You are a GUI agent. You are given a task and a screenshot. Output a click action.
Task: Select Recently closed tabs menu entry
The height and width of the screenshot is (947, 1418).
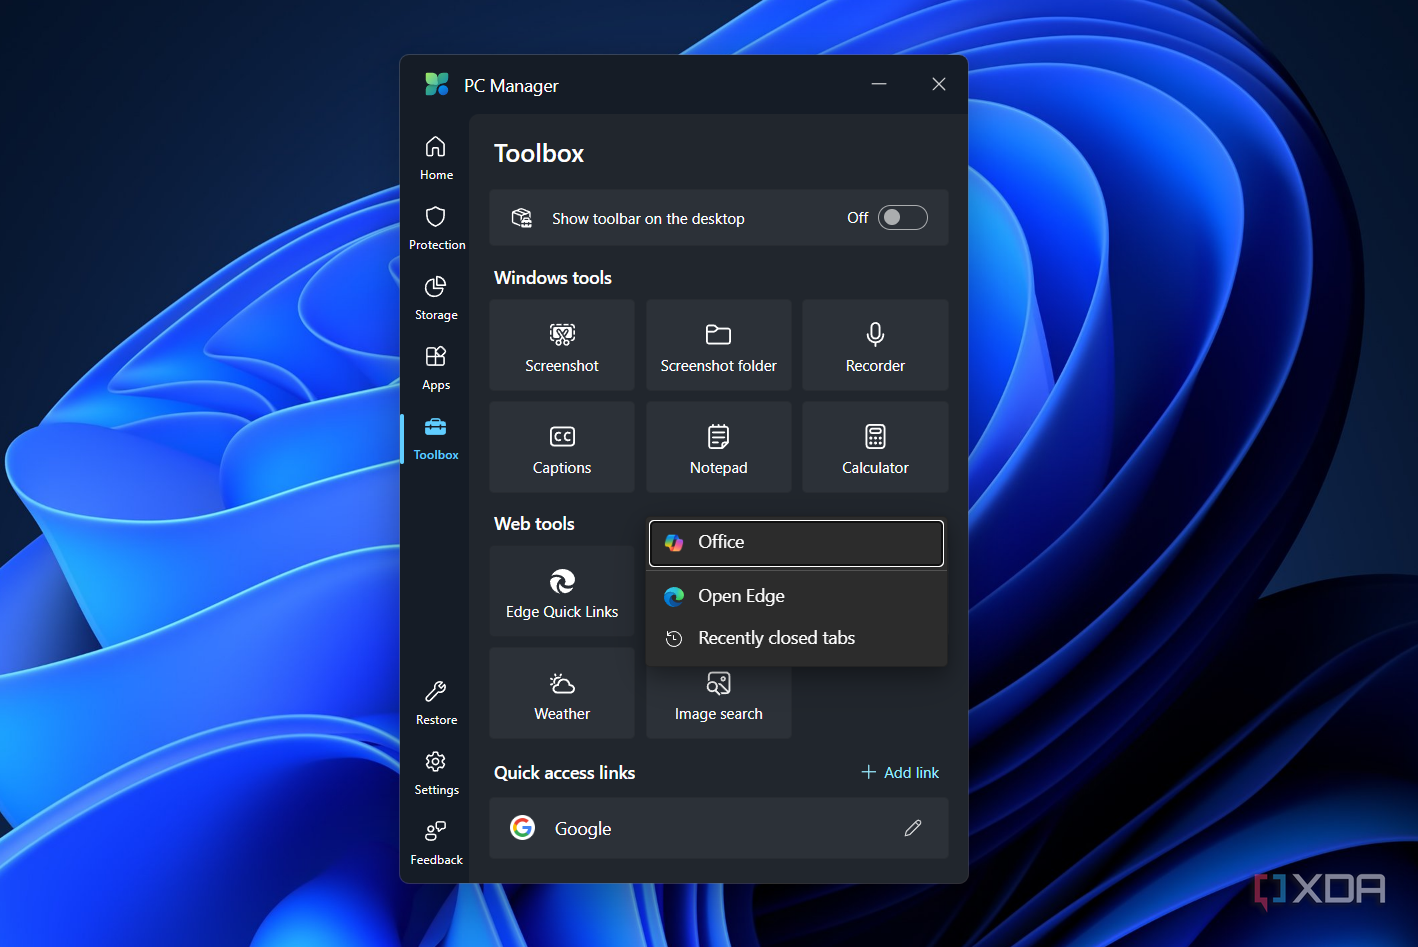coord(796,638)
